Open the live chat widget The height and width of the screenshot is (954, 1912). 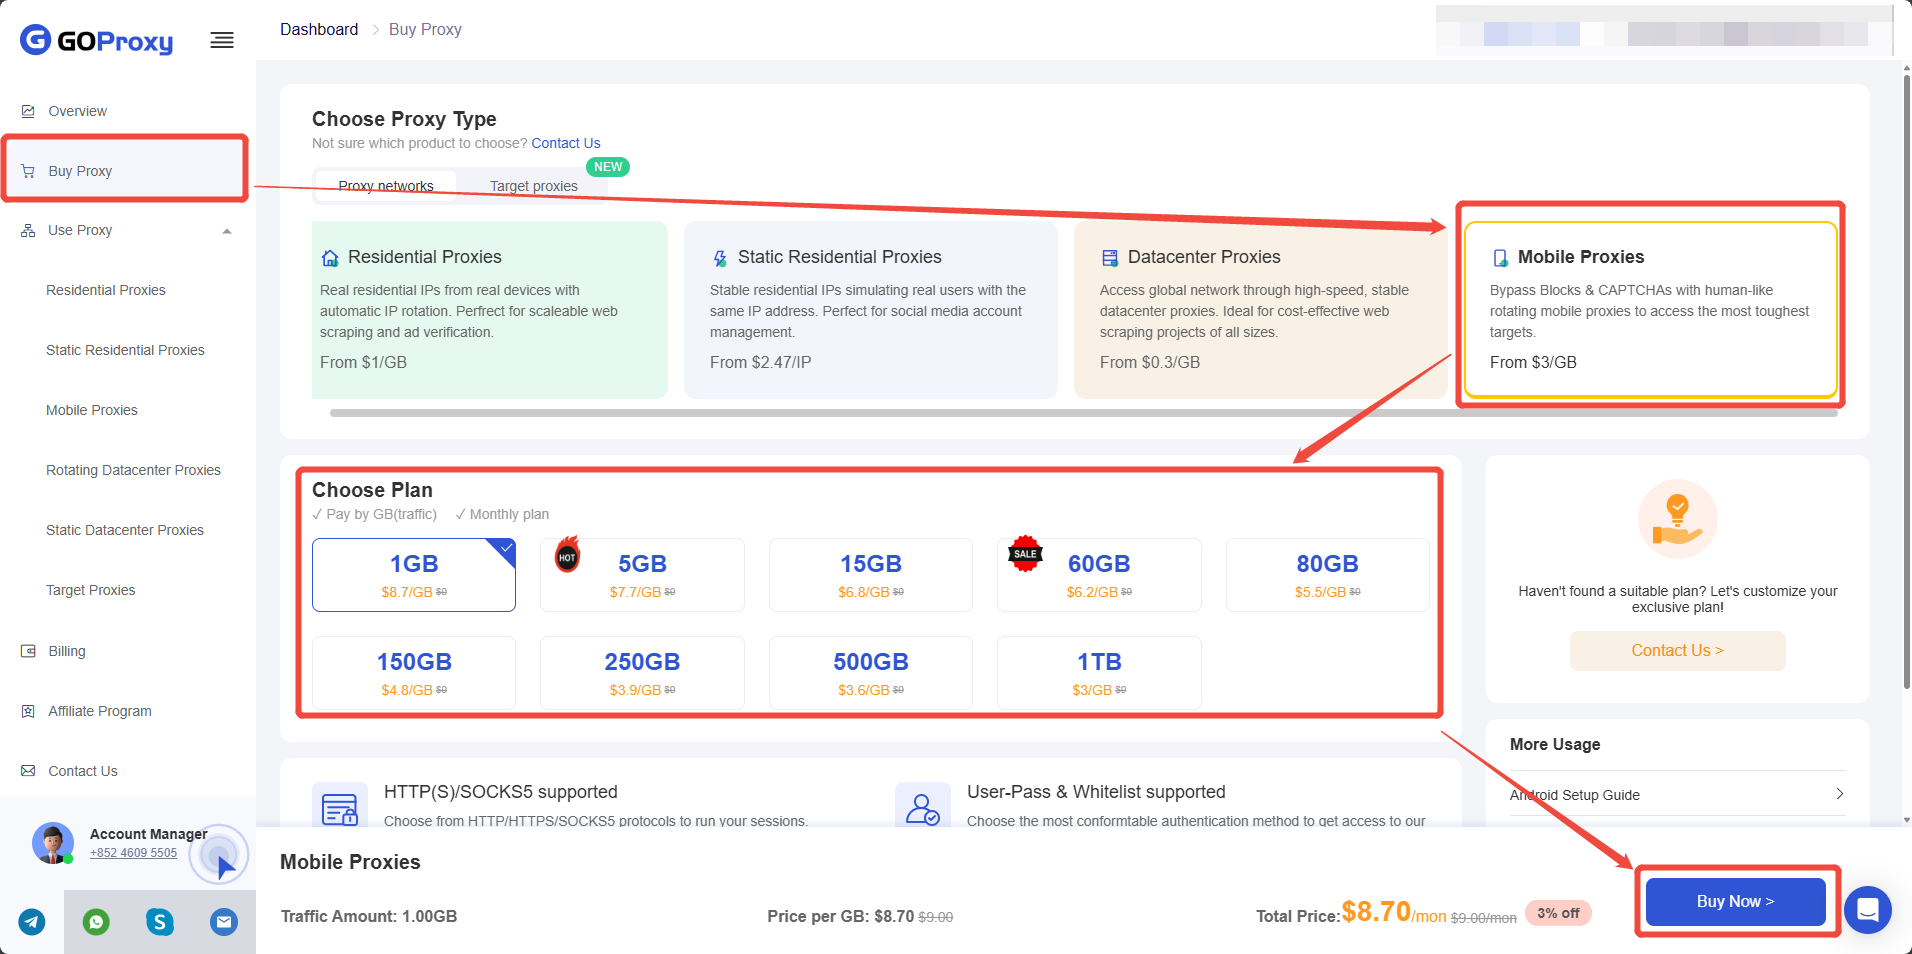pos(1868,910)
